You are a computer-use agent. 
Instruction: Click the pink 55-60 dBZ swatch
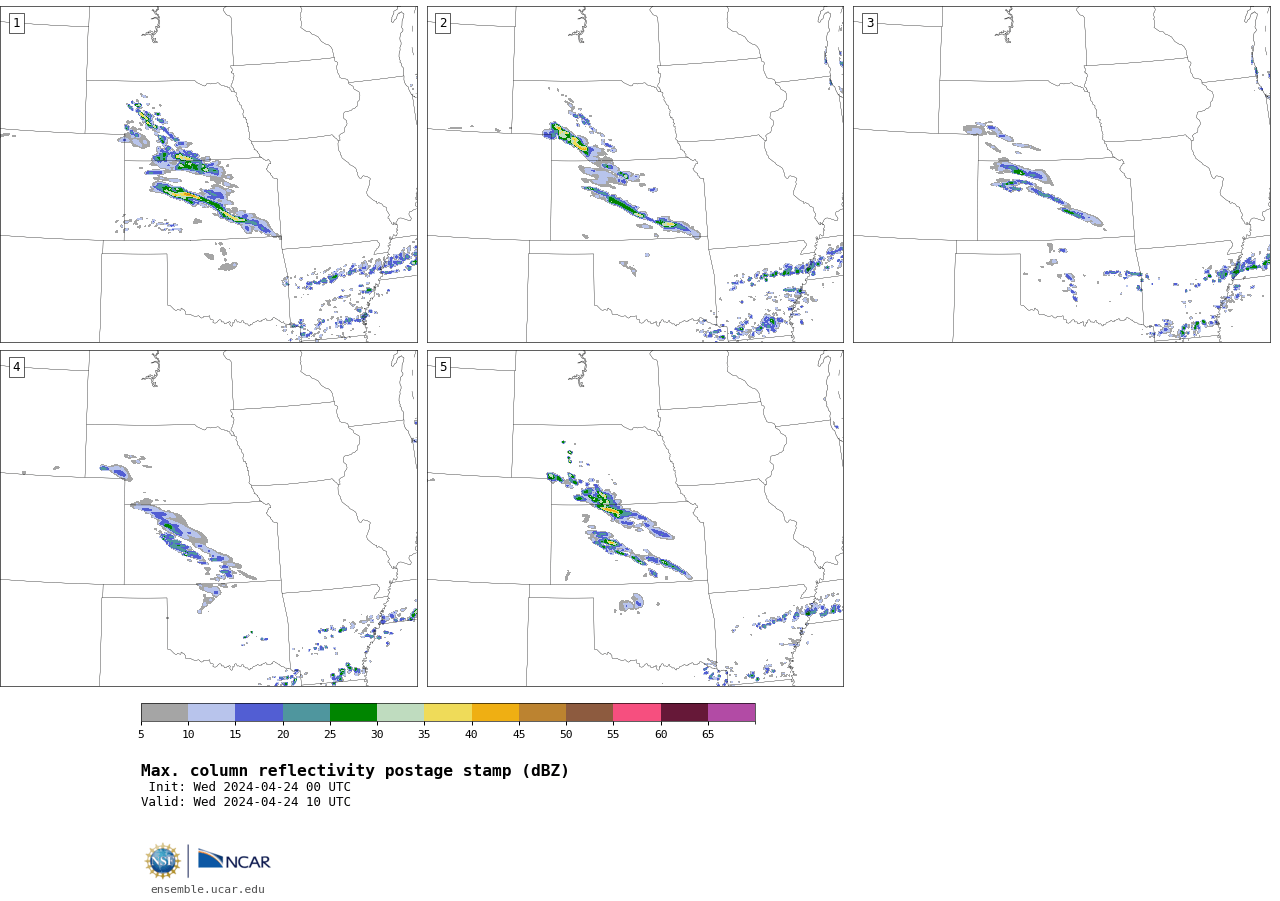[x=637, y=712]
